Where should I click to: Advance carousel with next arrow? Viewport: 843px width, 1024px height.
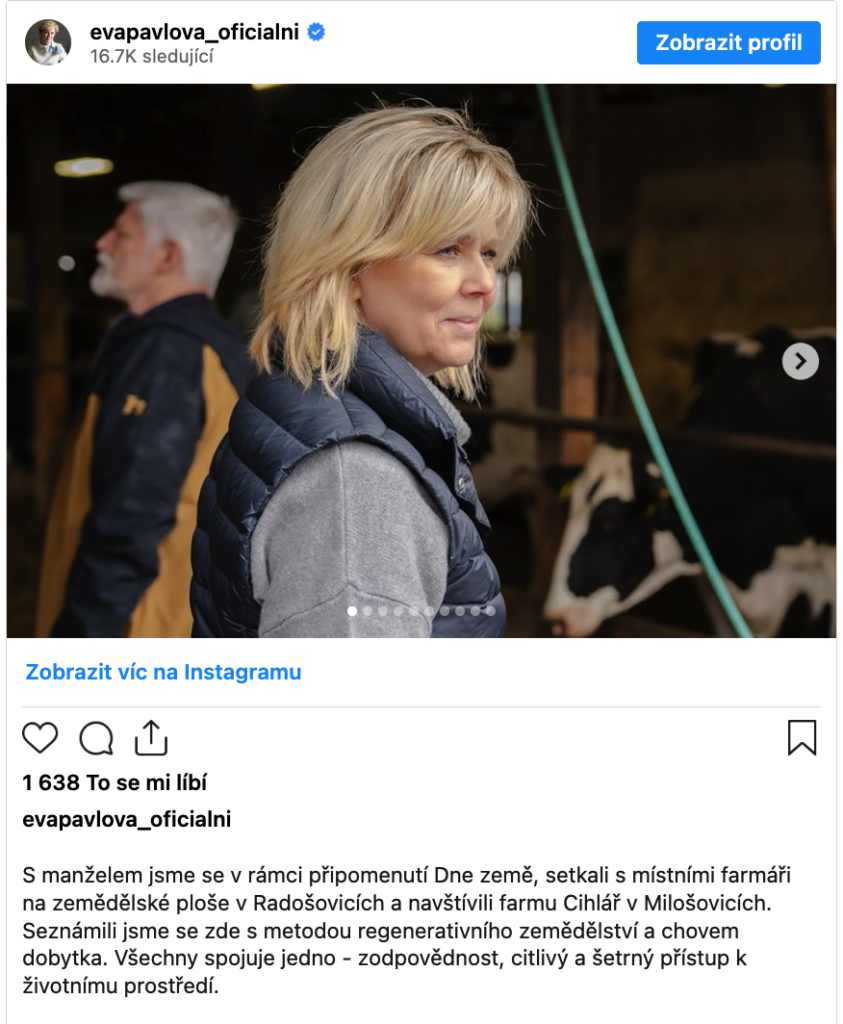pos(801,361)
